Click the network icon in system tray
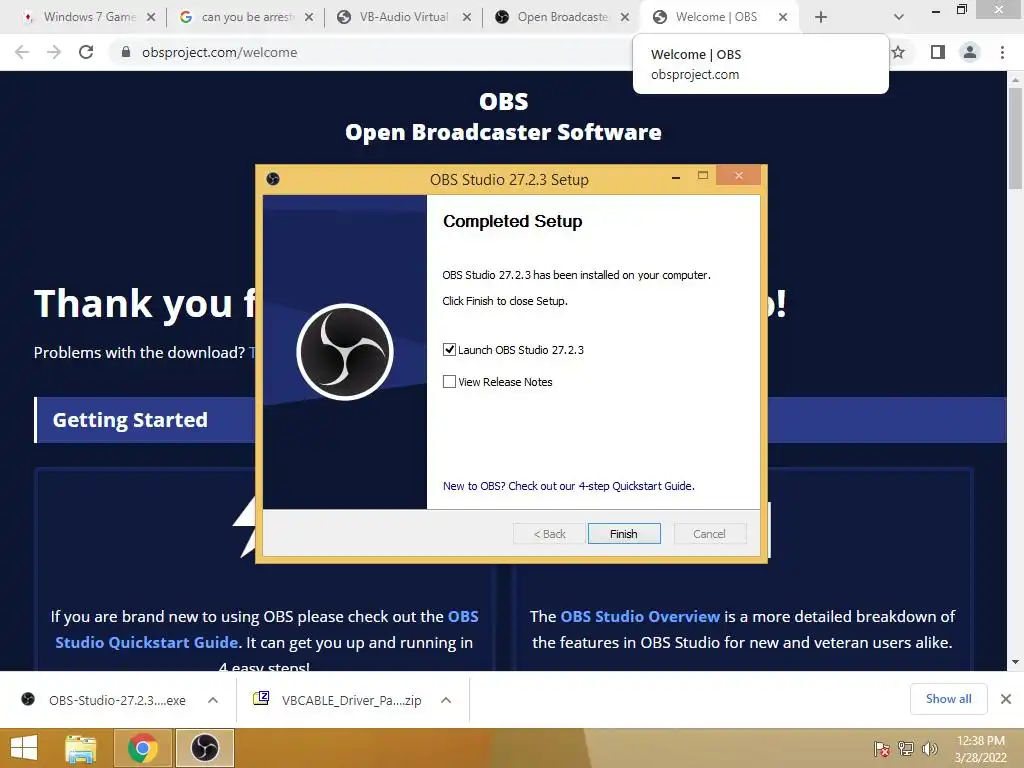The width and height of the screenshot is (1024, 768). click(906, 749)
